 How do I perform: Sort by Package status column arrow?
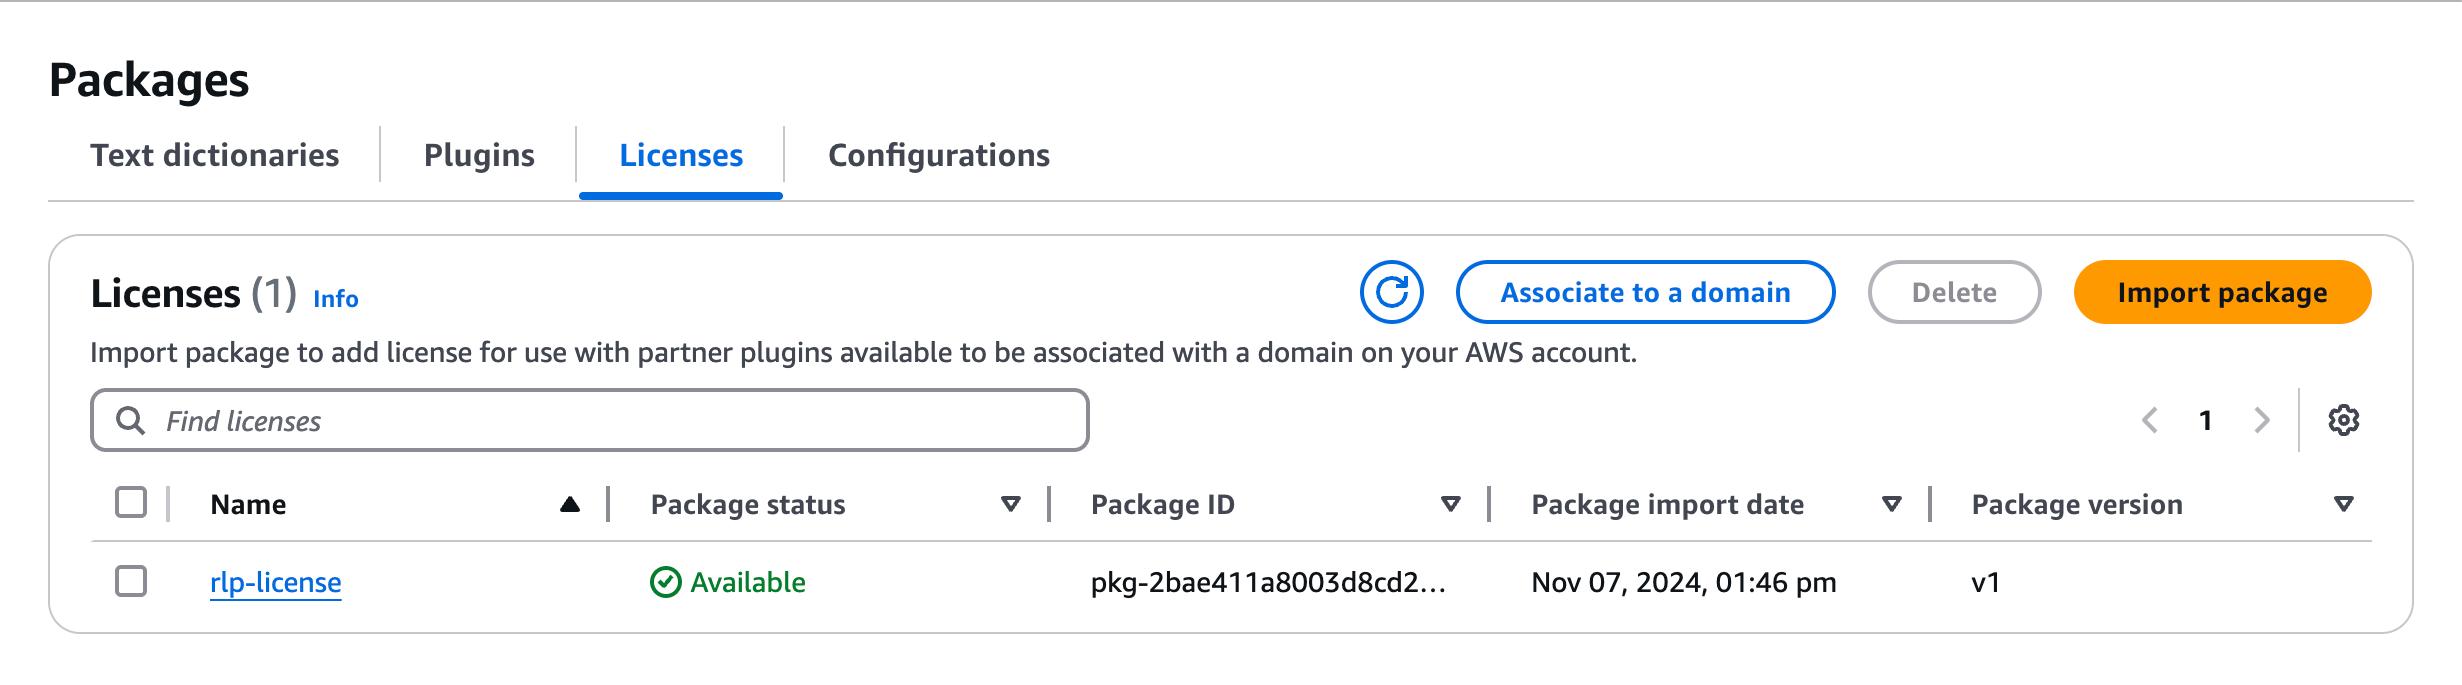[1011, 504]
